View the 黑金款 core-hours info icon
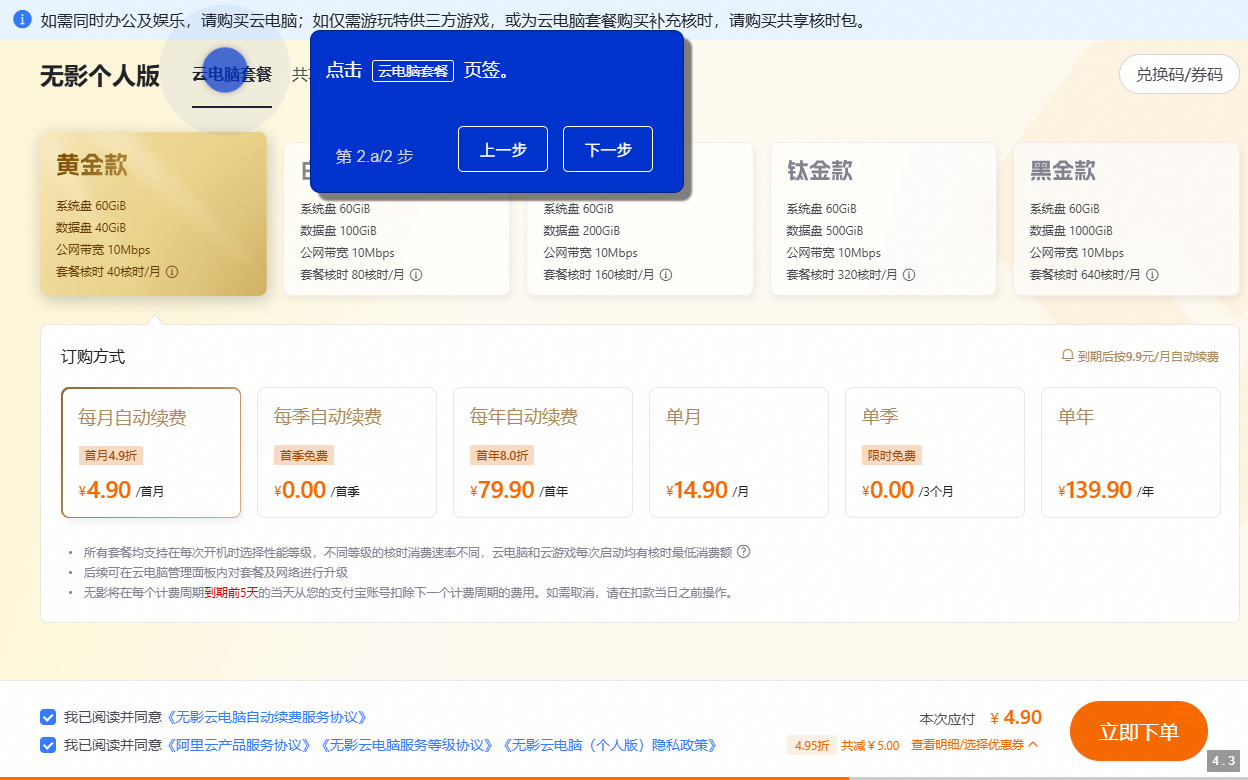 [1152, 274]
